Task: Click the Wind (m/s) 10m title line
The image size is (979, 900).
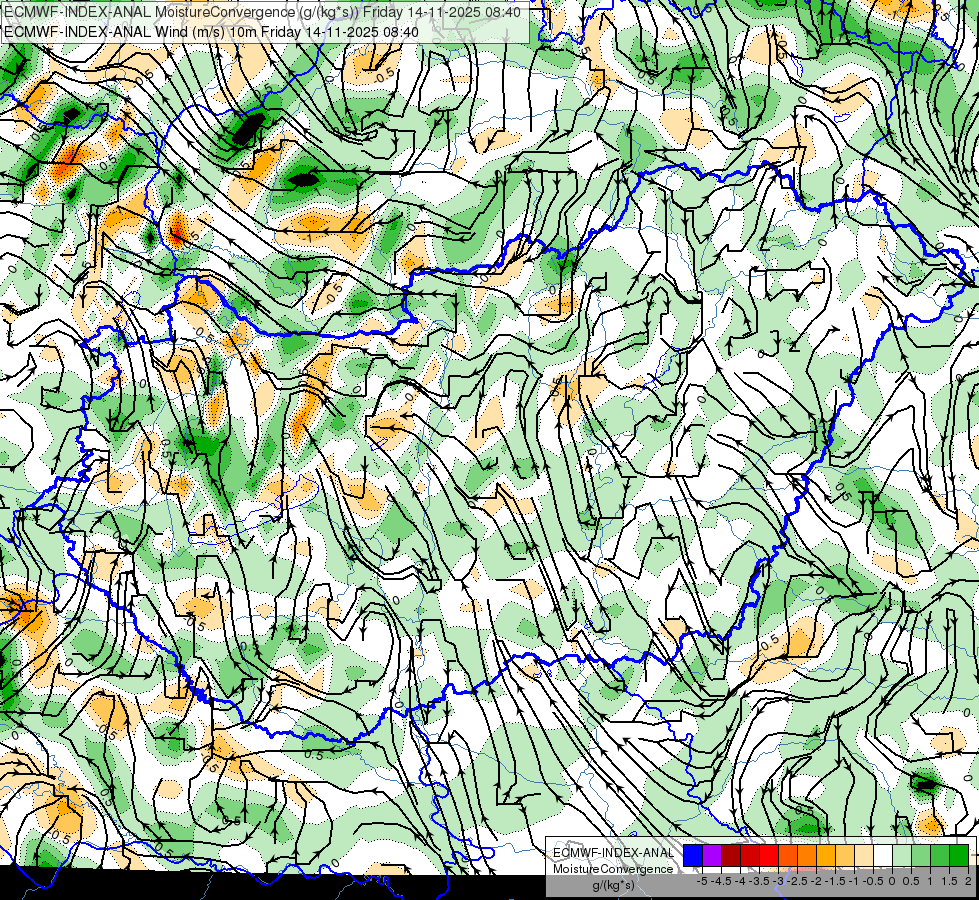Action: click(x=212, y=31)
